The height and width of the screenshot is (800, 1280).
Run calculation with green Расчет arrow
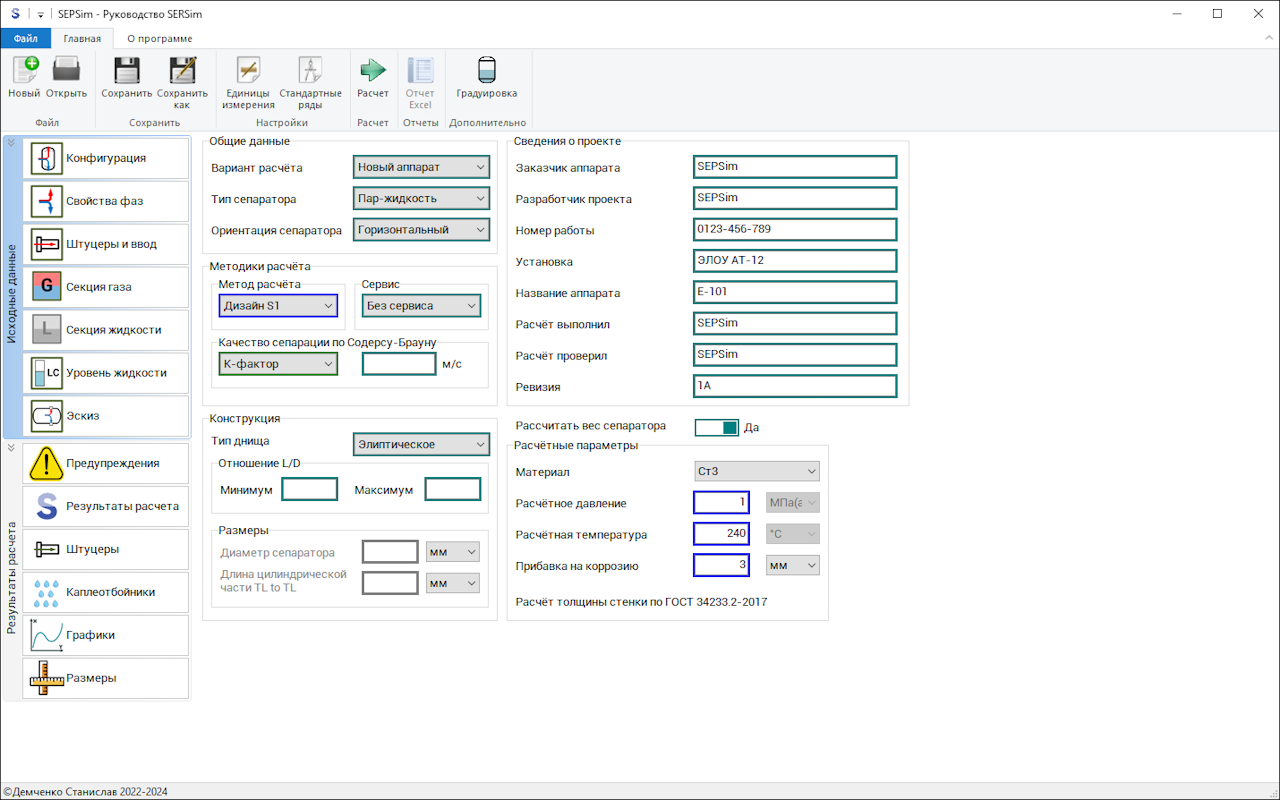tap(373, 71)
